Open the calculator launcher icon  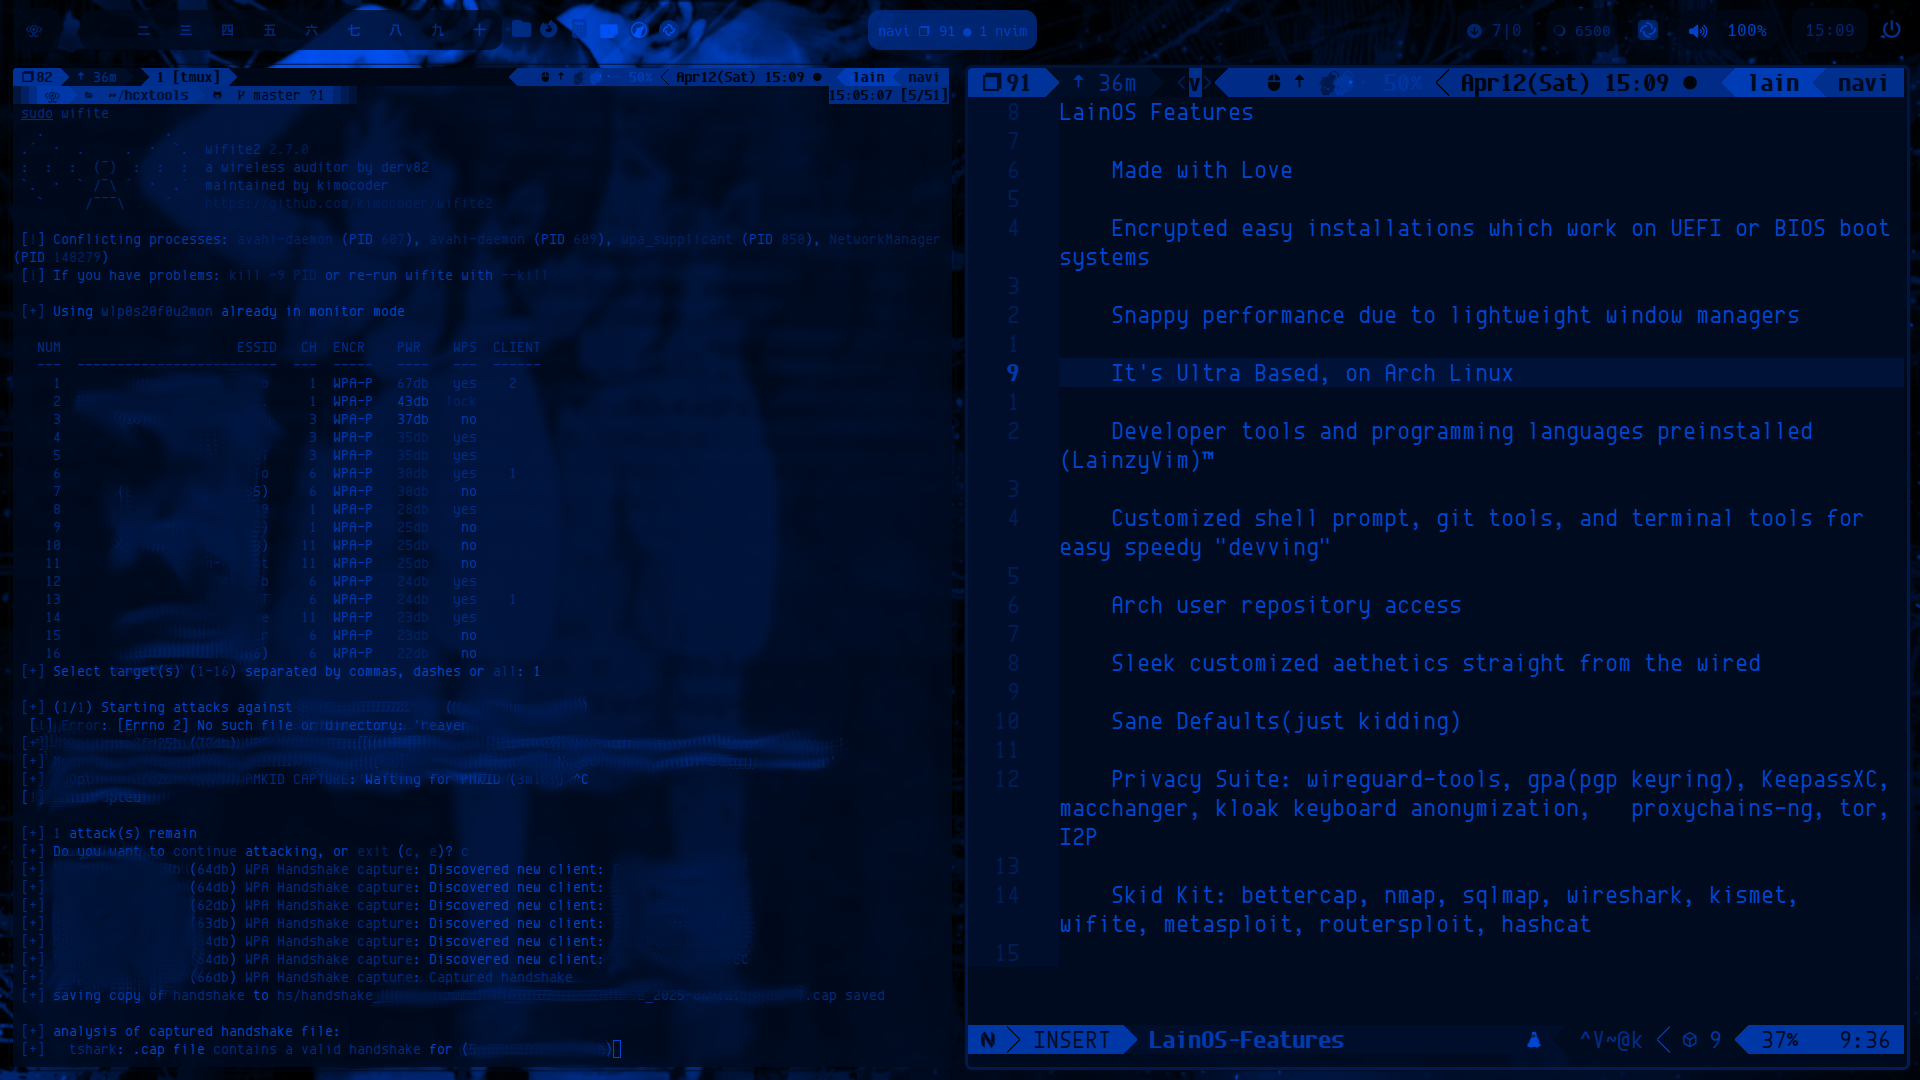pyautogui.click(x=579, y=30)
